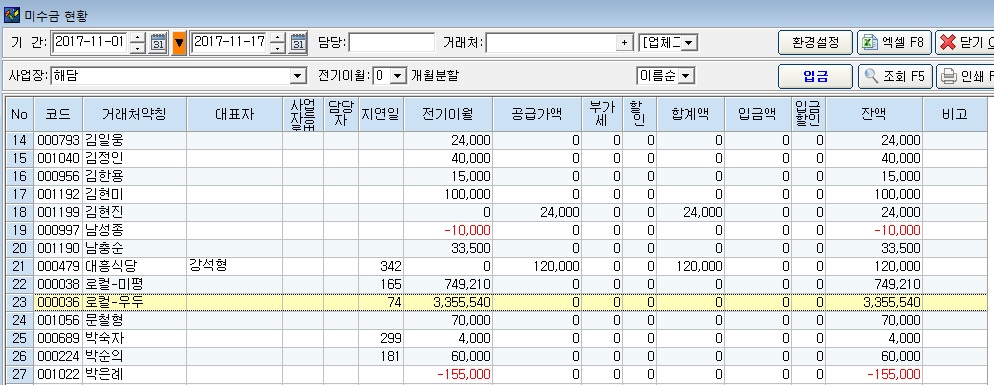
Task: Select row 김정인
Action: [496, 159]
